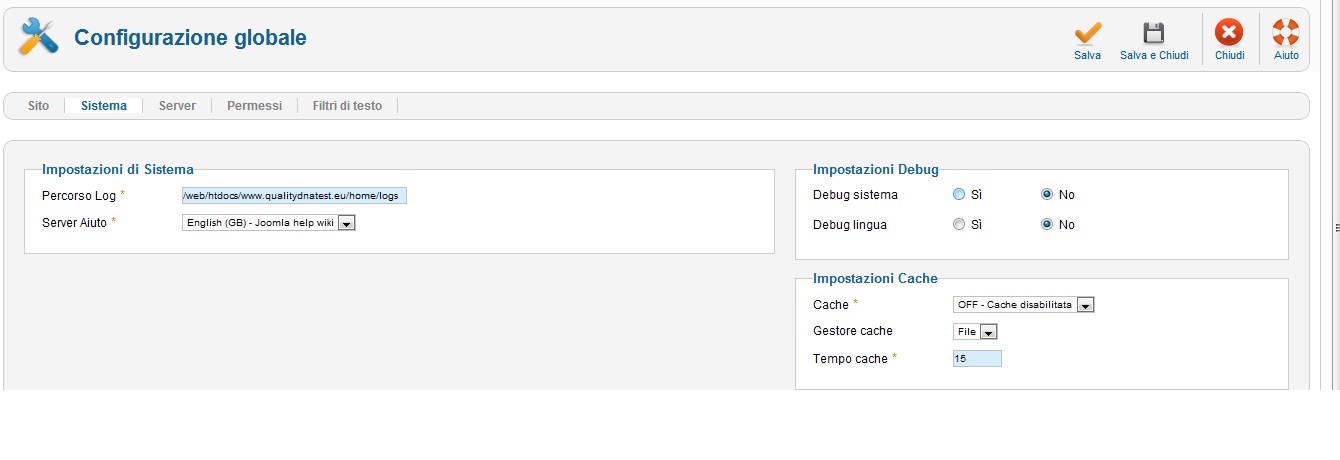Switch to the Sito tab
This screenshot has height=460, width=1340.
[38, 106]
